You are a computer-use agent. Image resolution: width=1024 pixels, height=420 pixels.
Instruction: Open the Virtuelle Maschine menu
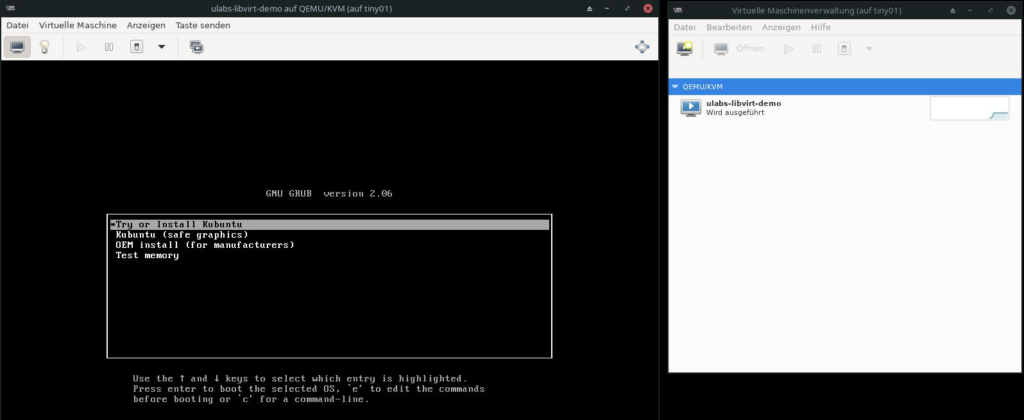(x=78, y=25)
